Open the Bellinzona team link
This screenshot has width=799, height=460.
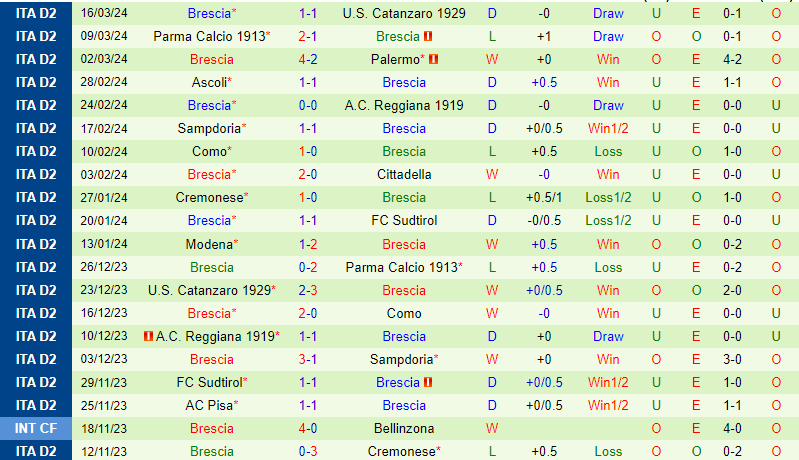coord(404,428)
